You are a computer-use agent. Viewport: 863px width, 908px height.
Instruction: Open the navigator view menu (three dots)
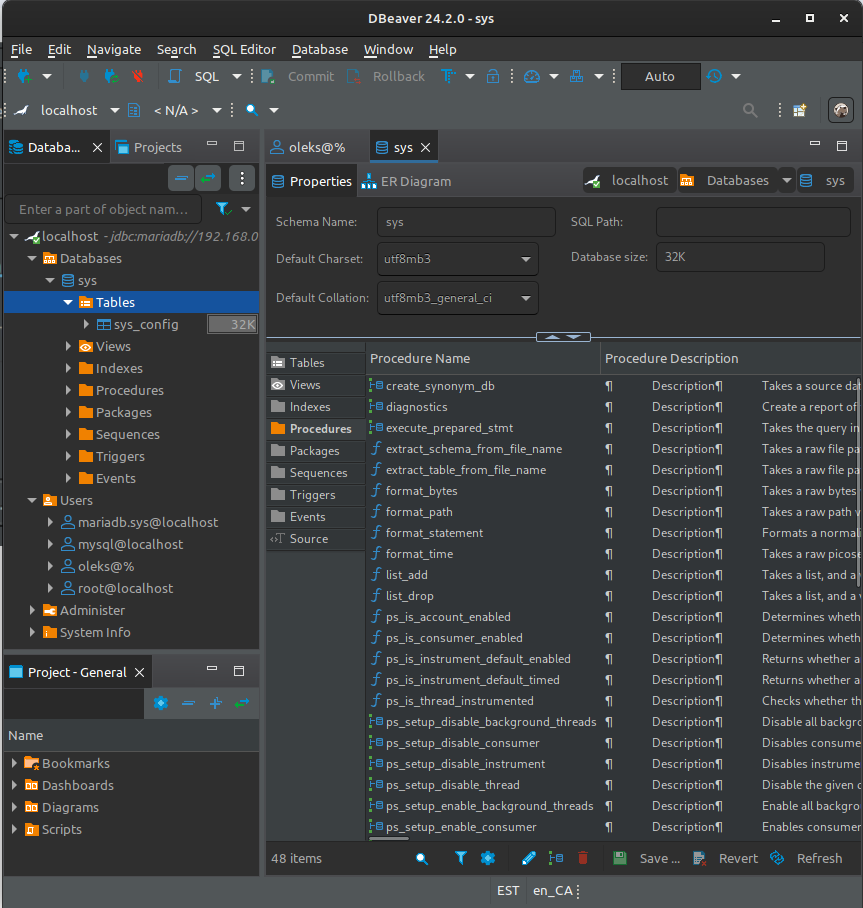pyautogui.click(x=242, y=178)
